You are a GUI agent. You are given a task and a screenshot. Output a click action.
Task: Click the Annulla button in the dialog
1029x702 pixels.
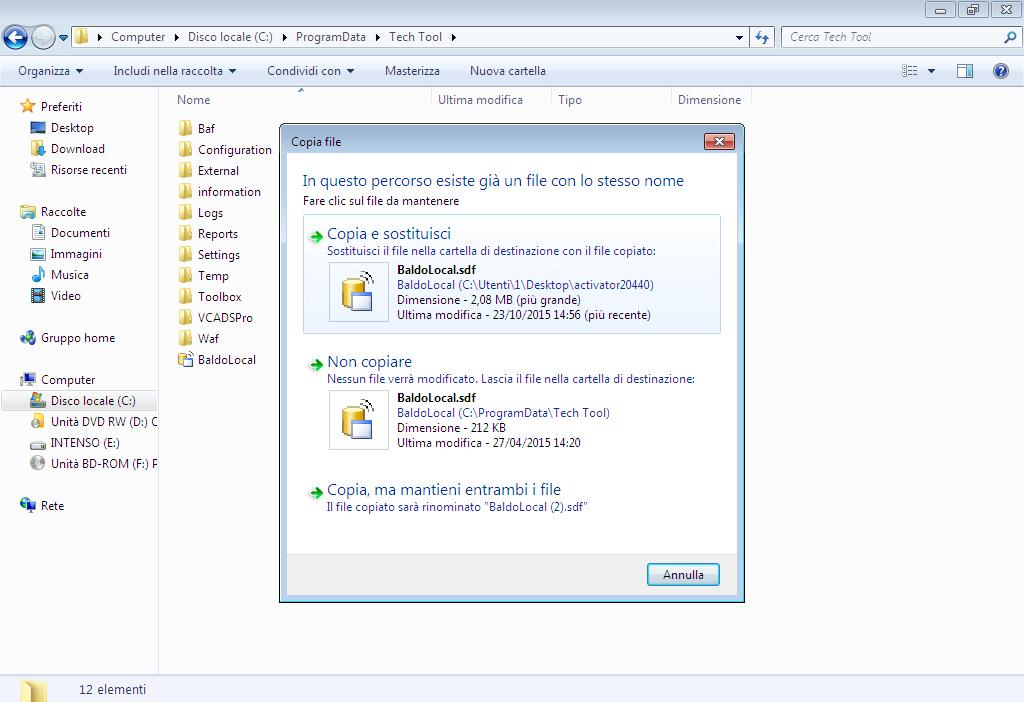click(683, 574)
